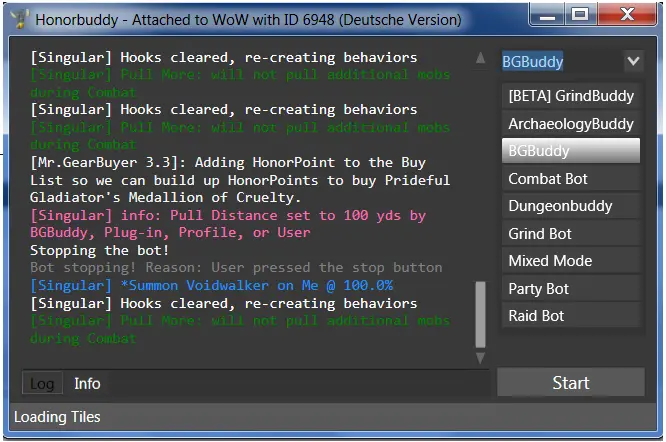Click 'Loading Tiles' status bar text

pyautogui.click(x=57, y=417)
